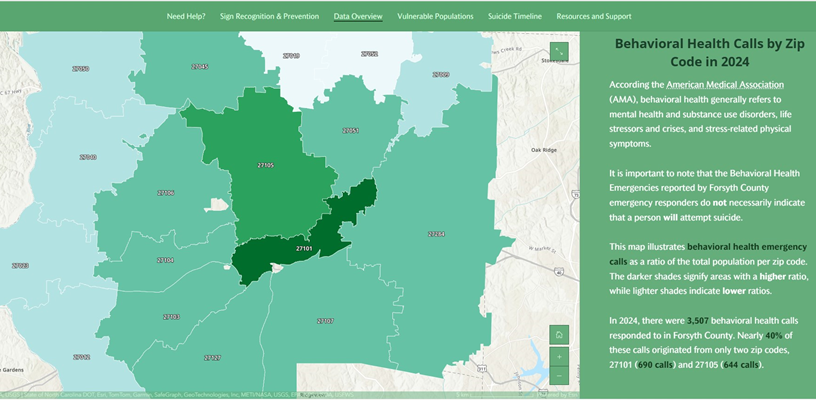
Task: Click the 27040 zip code area
Action: 88,157
